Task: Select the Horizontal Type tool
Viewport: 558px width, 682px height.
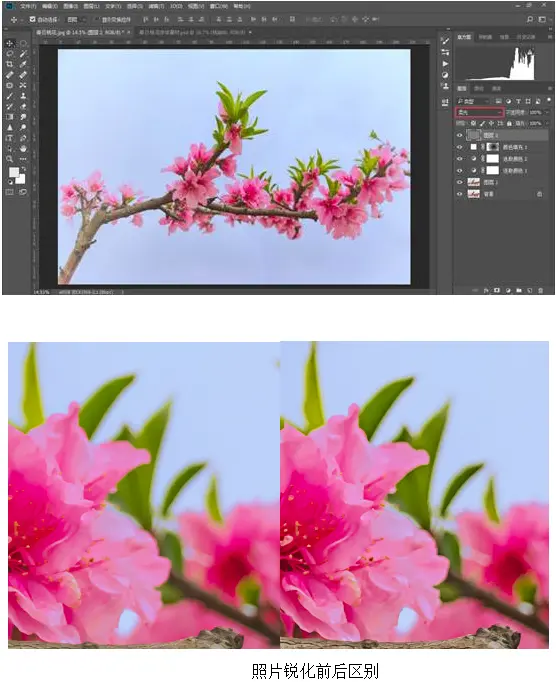Action: tap(10, 138)
